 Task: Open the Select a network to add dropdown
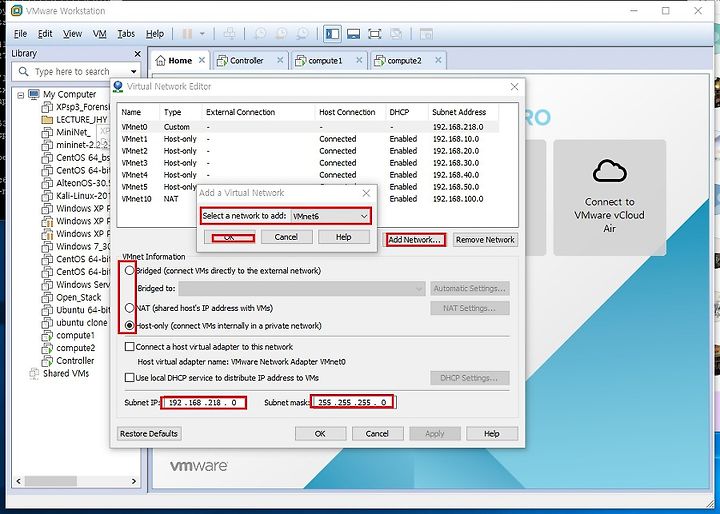(330, 216)
